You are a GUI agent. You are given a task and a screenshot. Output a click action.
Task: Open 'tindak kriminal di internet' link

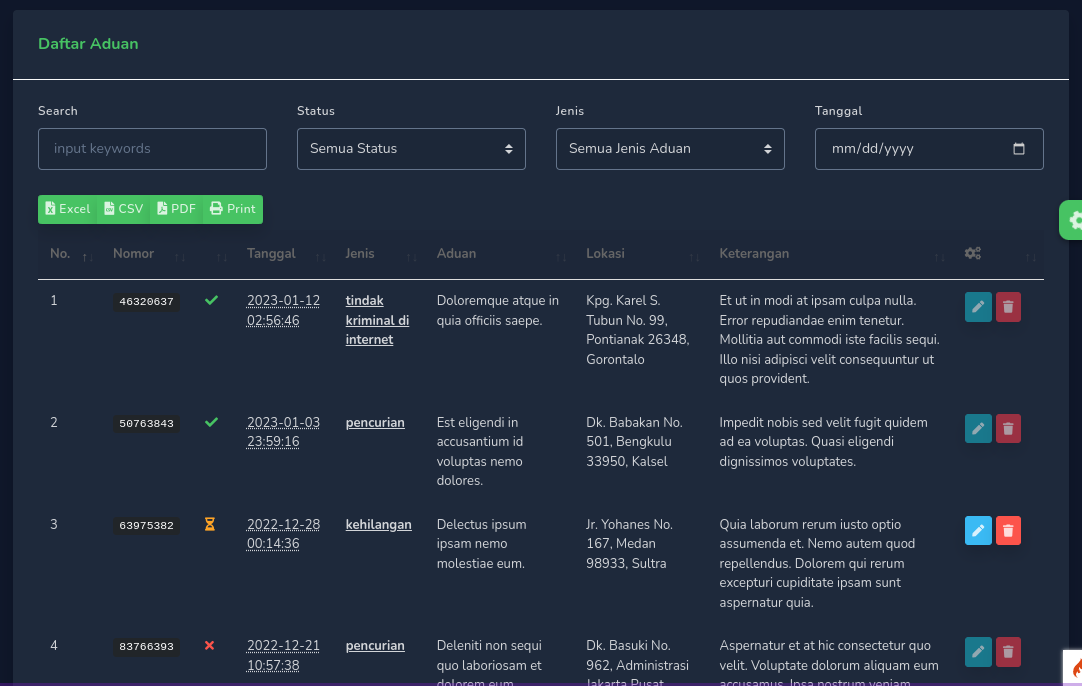tap(377, 320)
